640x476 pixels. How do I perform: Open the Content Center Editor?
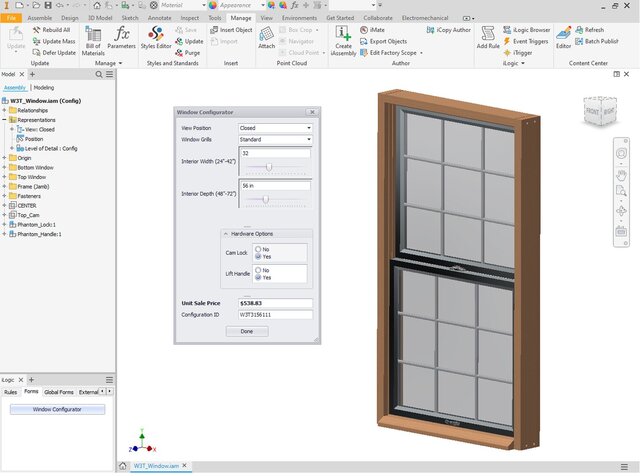pyautogui.click(x=563, y=40)
